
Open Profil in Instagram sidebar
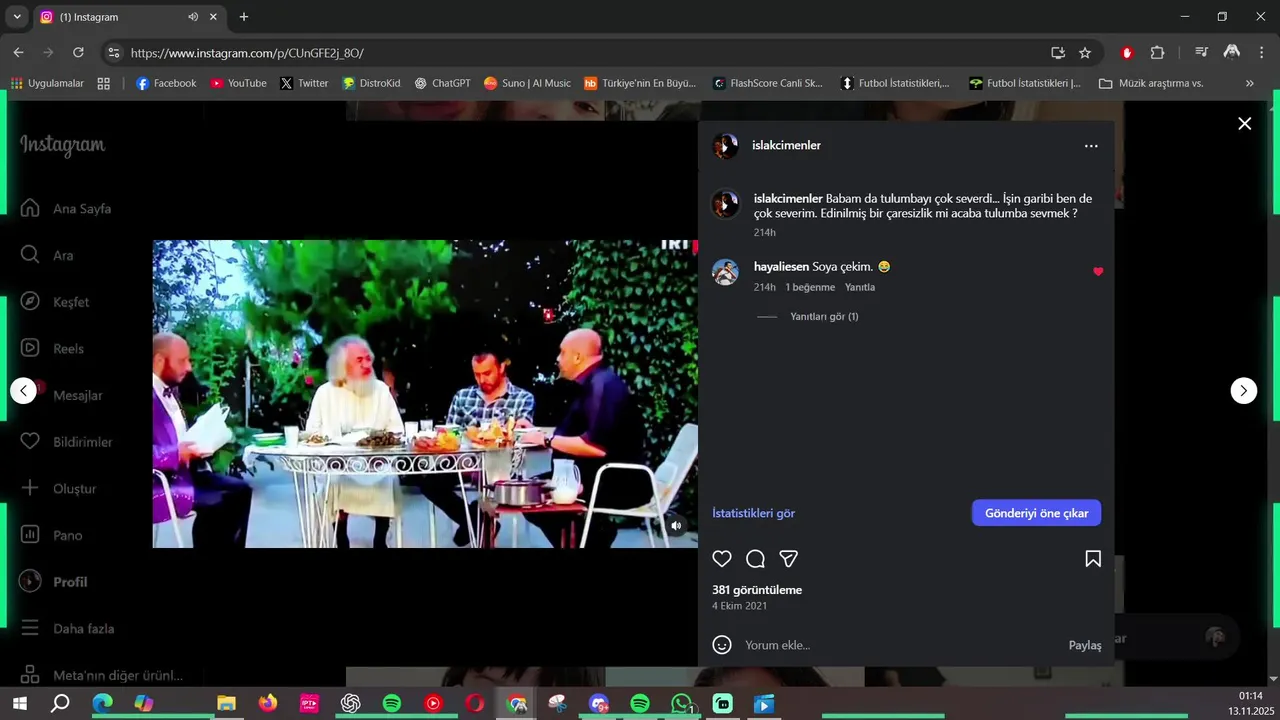pos(55,582)
